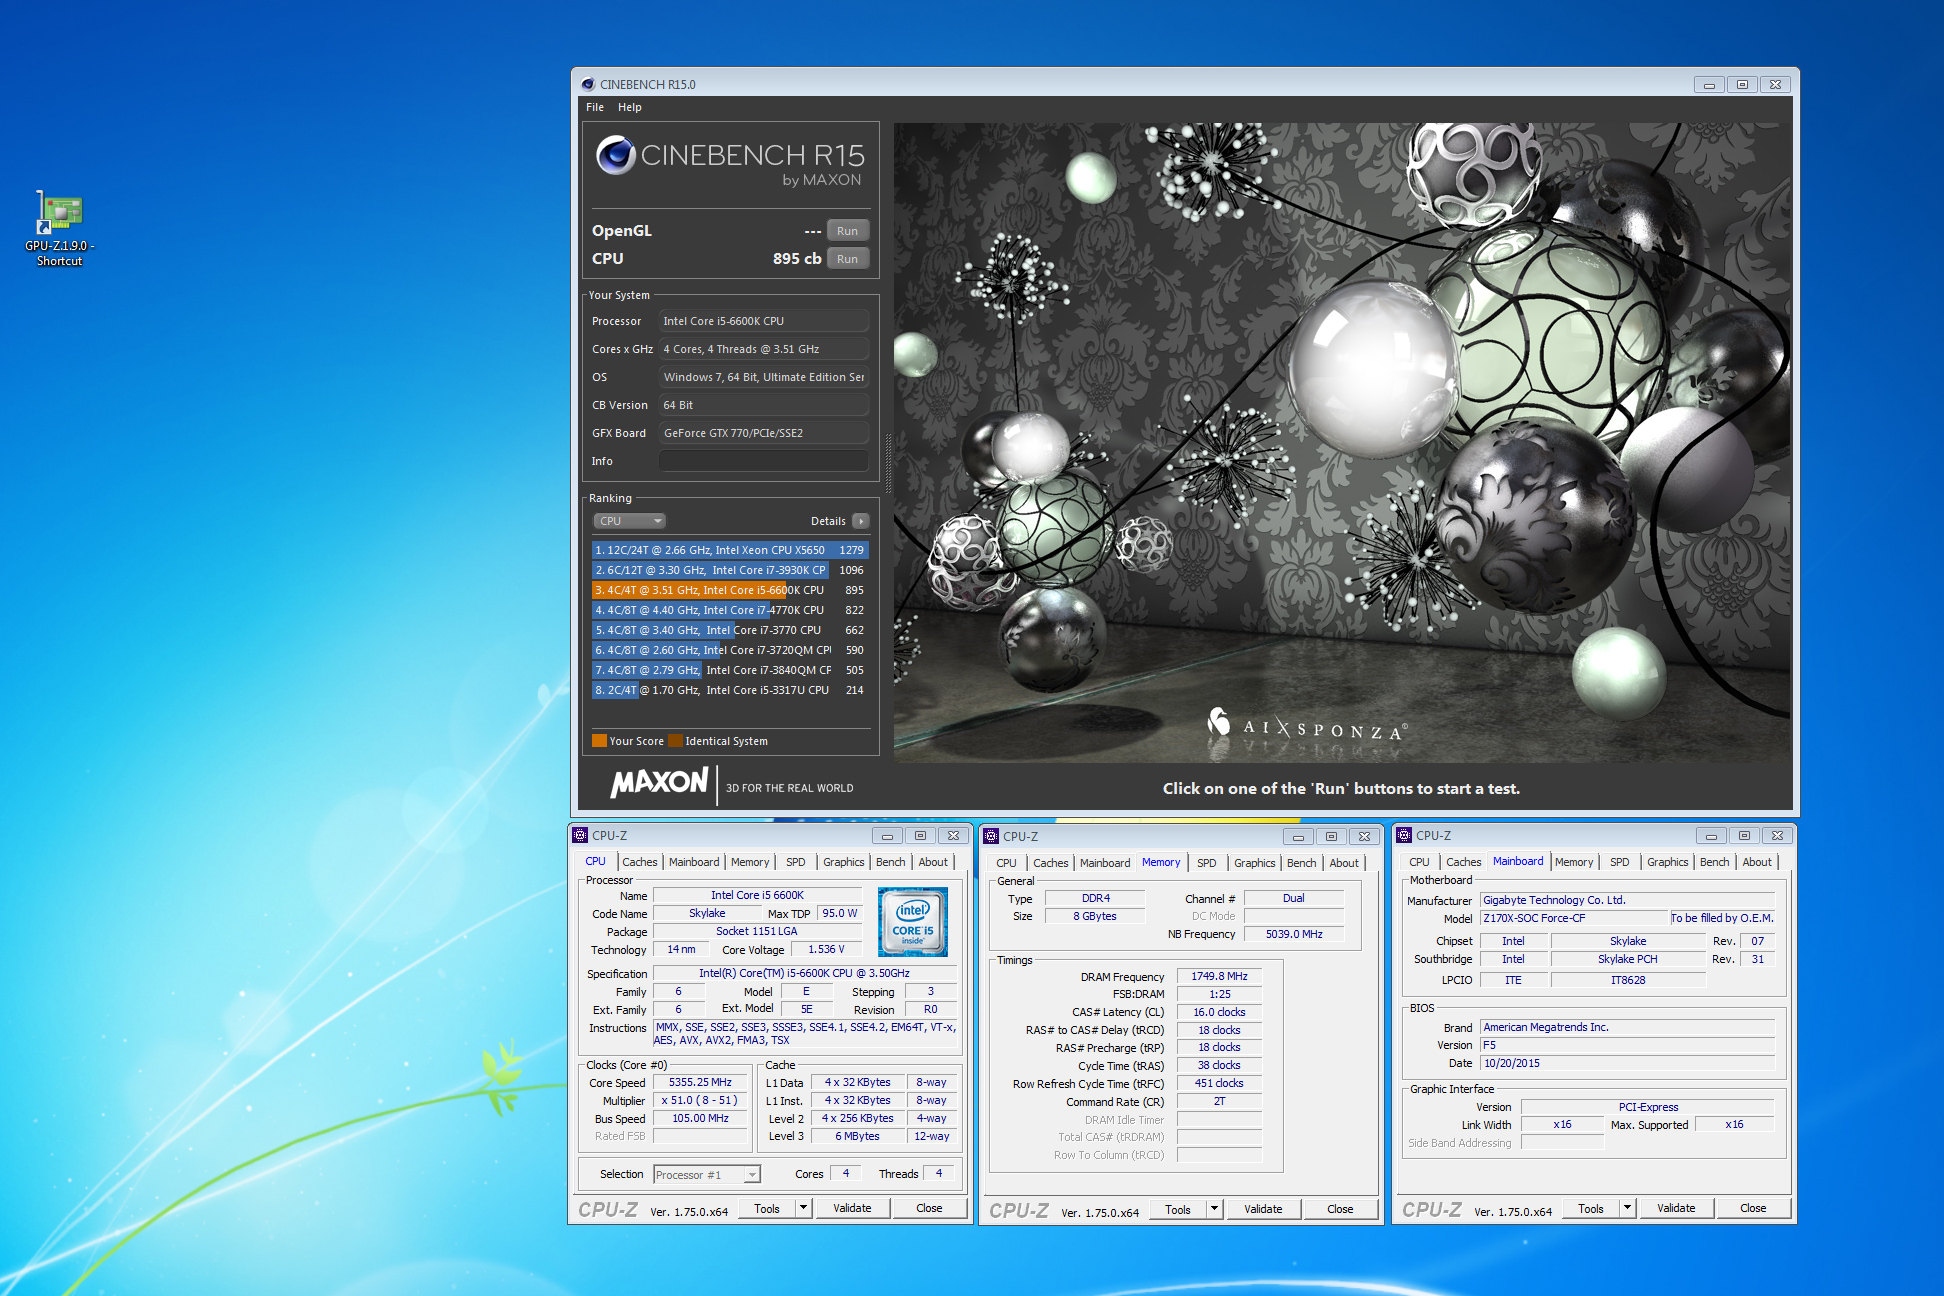
Task: Run the OpenGL benchmark
Action: pos(848,231)
